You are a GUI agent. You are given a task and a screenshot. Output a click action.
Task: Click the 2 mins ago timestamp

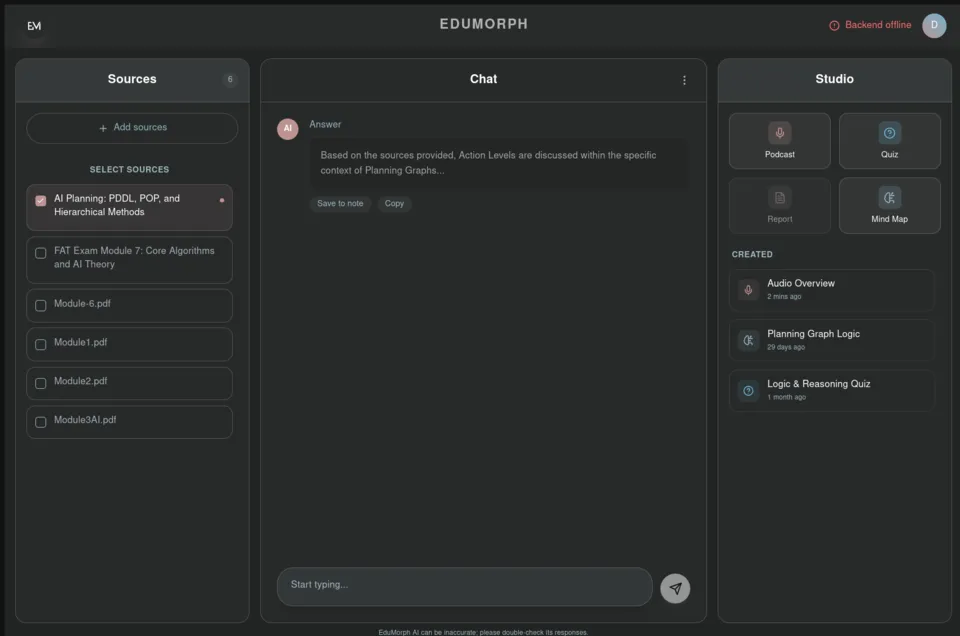[784, 296]
